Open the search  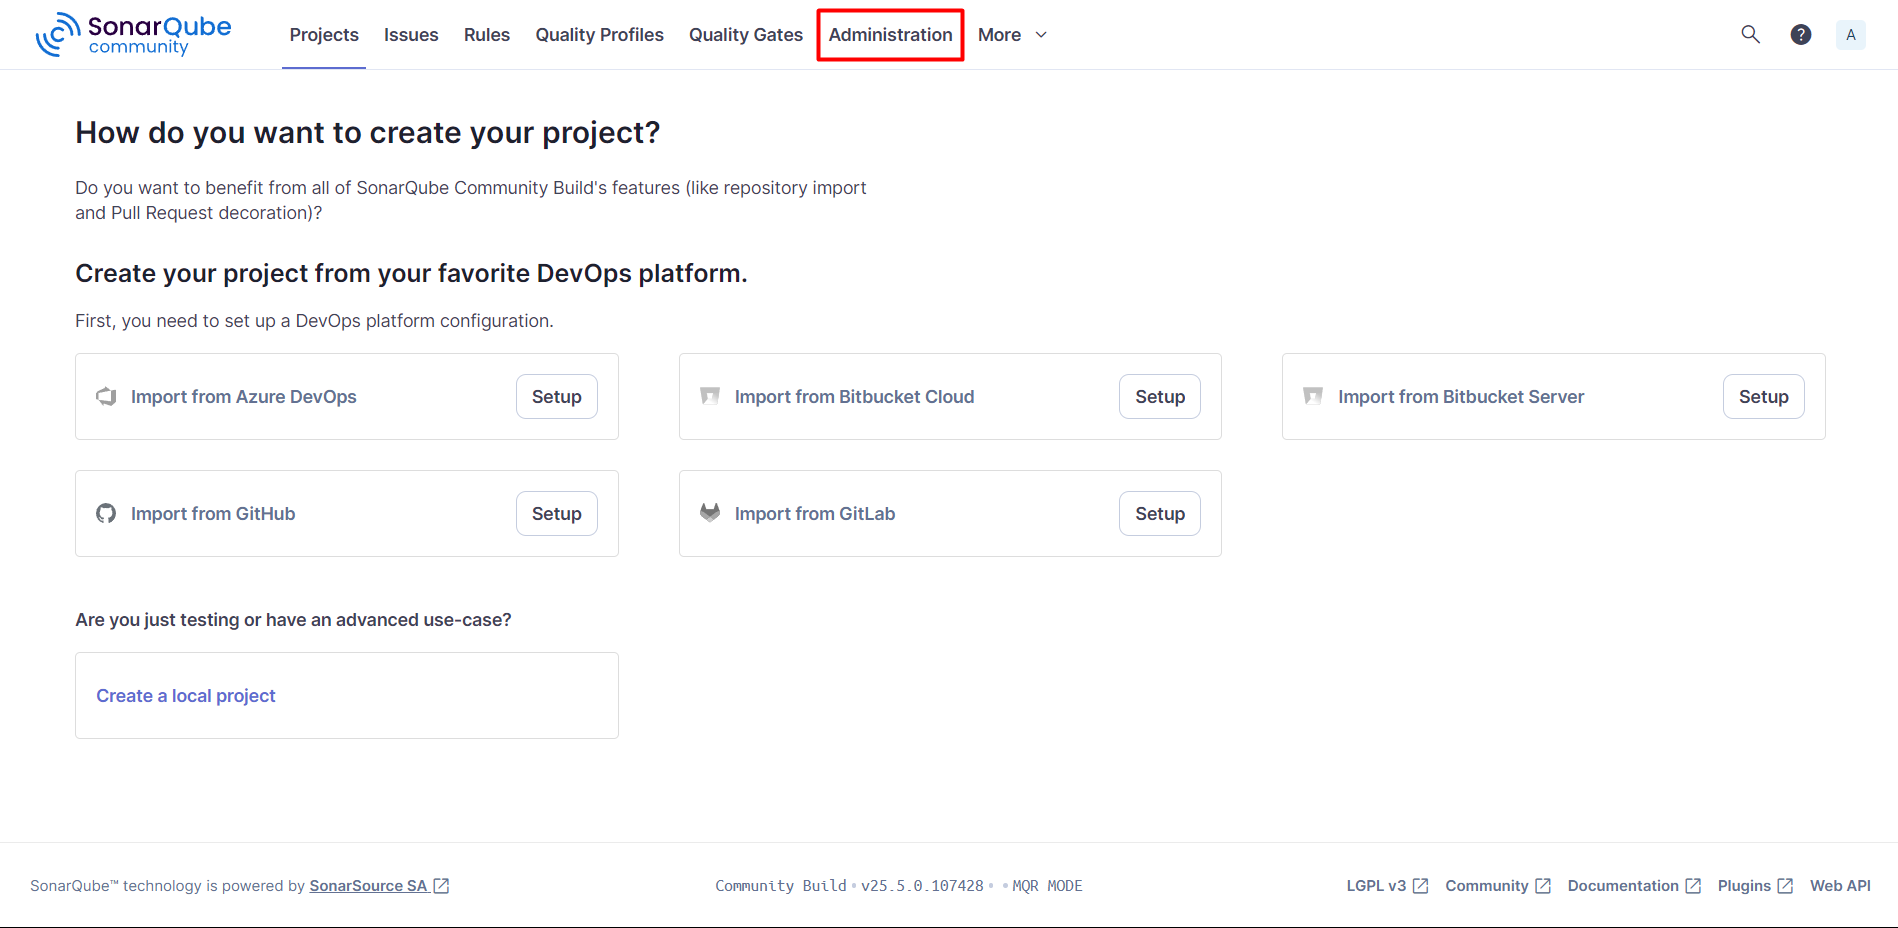[1751, 34]
